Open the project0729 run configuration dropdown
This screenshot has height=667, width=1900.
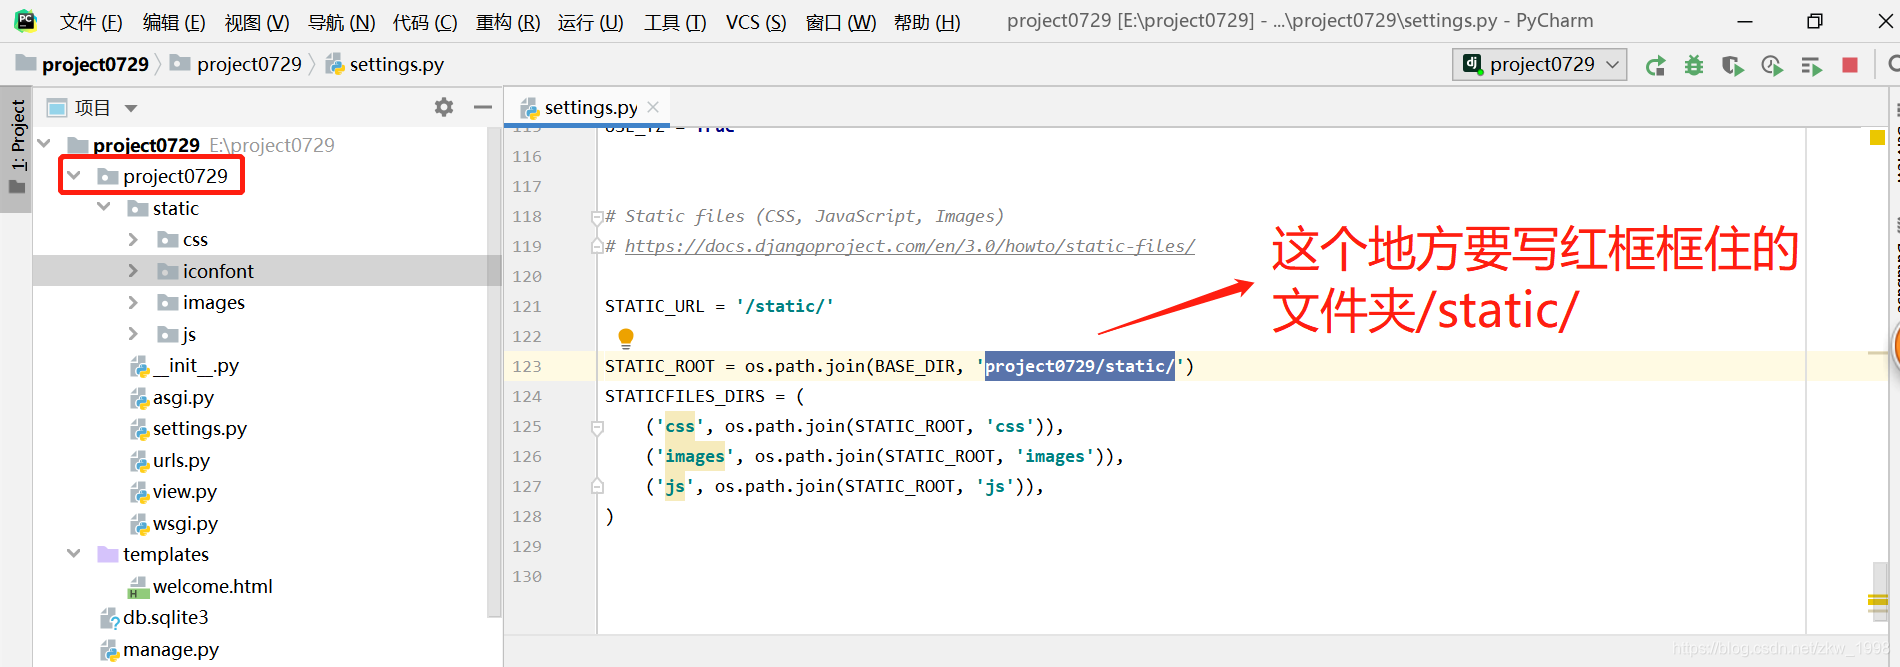(1540, 64)
